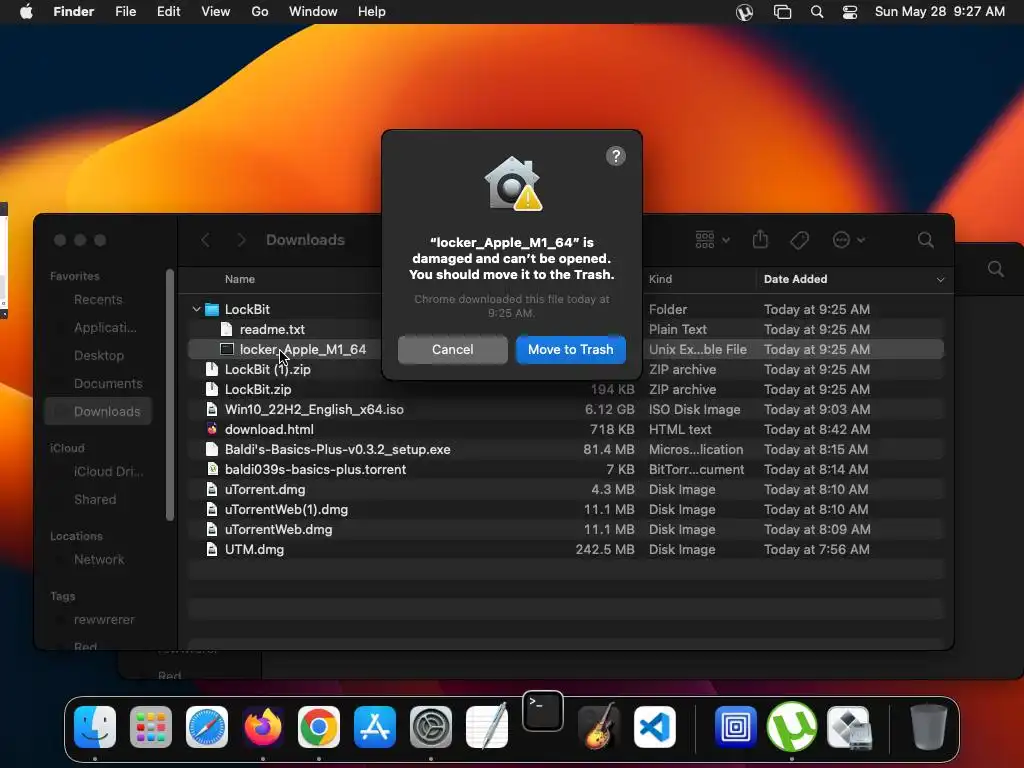Select the uTorrent.dmg file
Viewport: 1024px width, 768px height.
265,489
